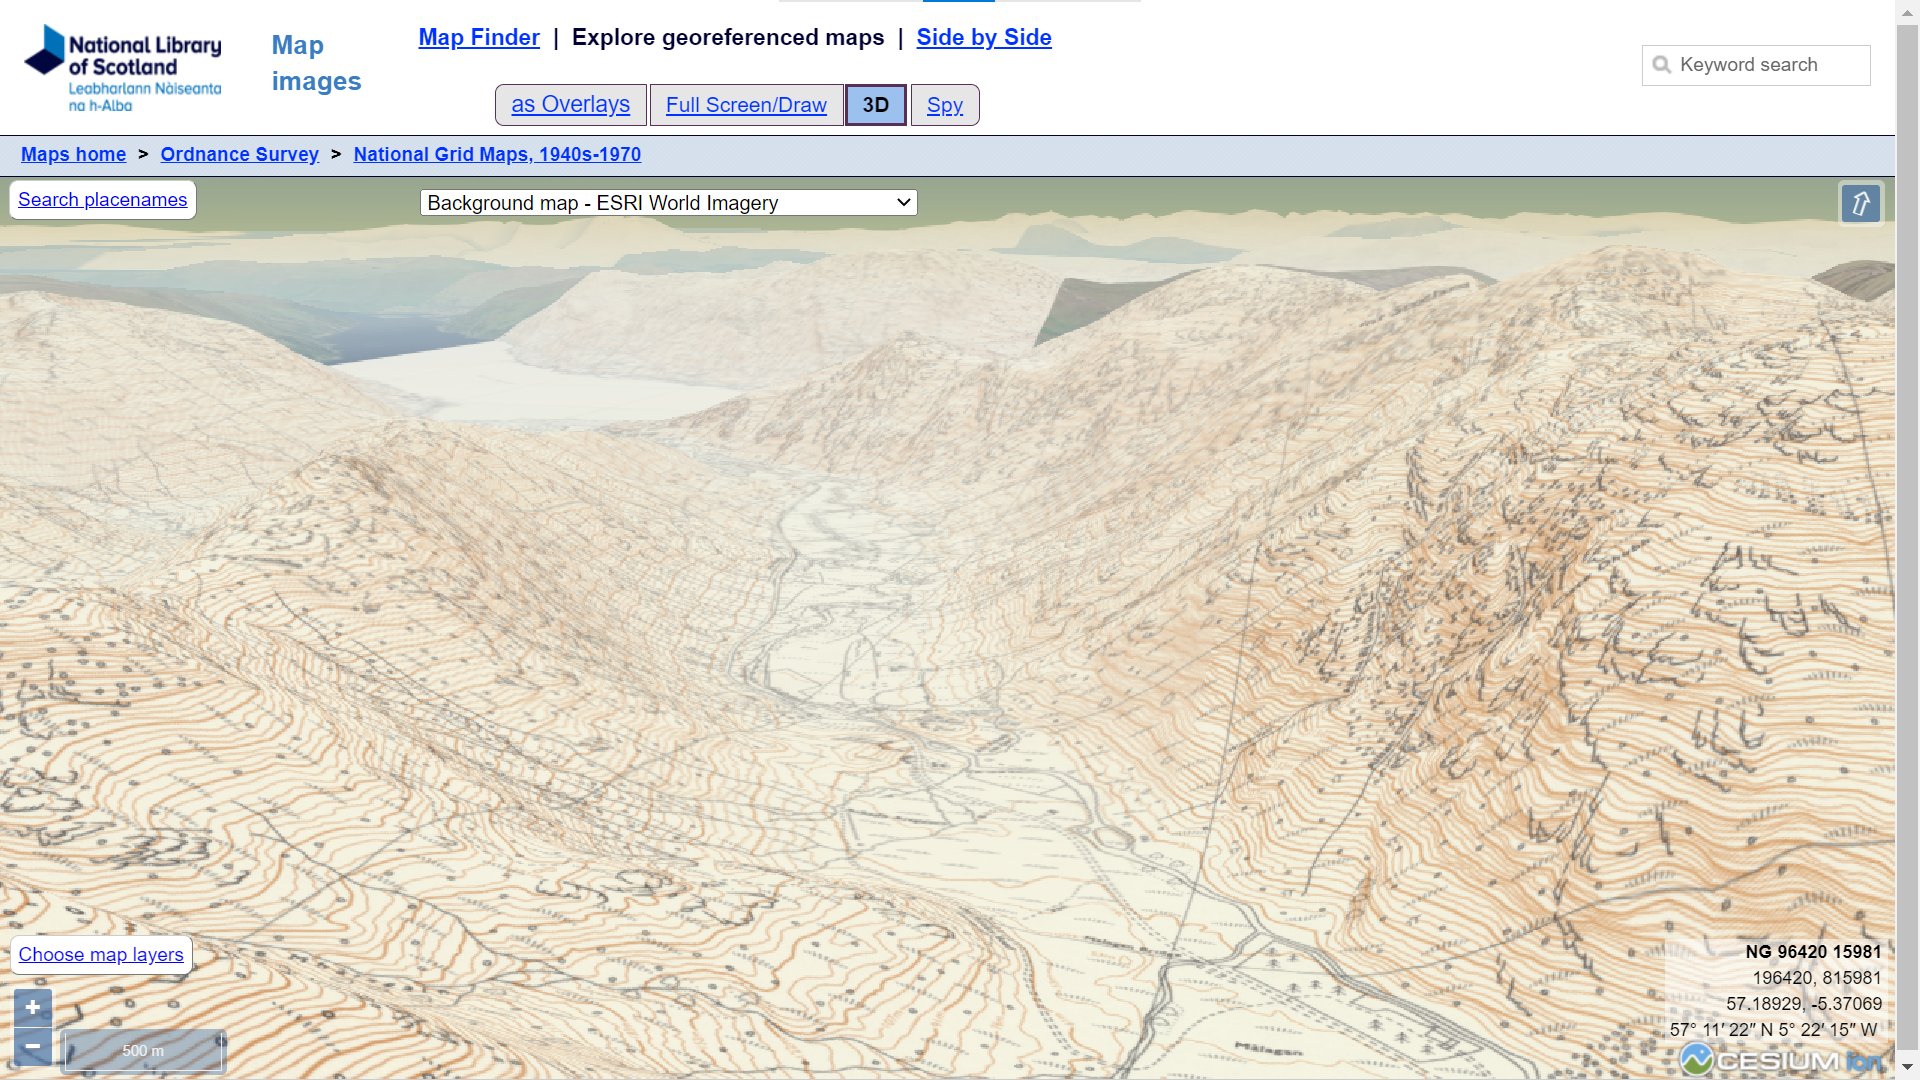Viewport: 1920px width, 1080px height.
Task: Click the Cesium ion logo
Action: pos(1781,1060)
